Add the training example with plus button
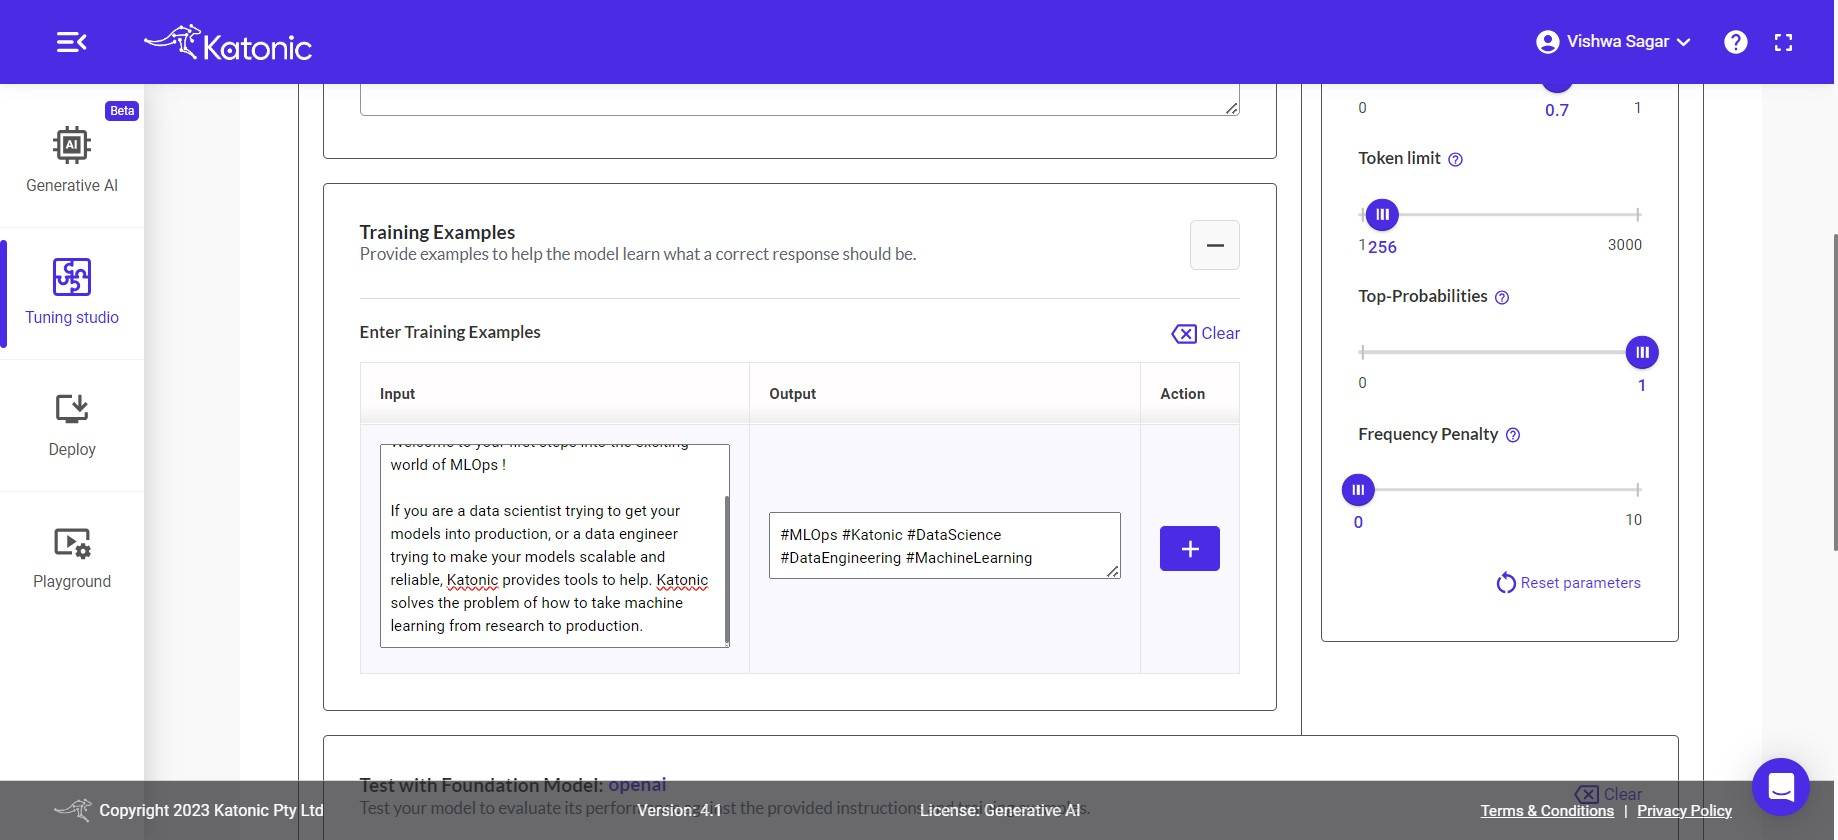1838x840 pixels. pyautogui.click(x=1190, y=549)
